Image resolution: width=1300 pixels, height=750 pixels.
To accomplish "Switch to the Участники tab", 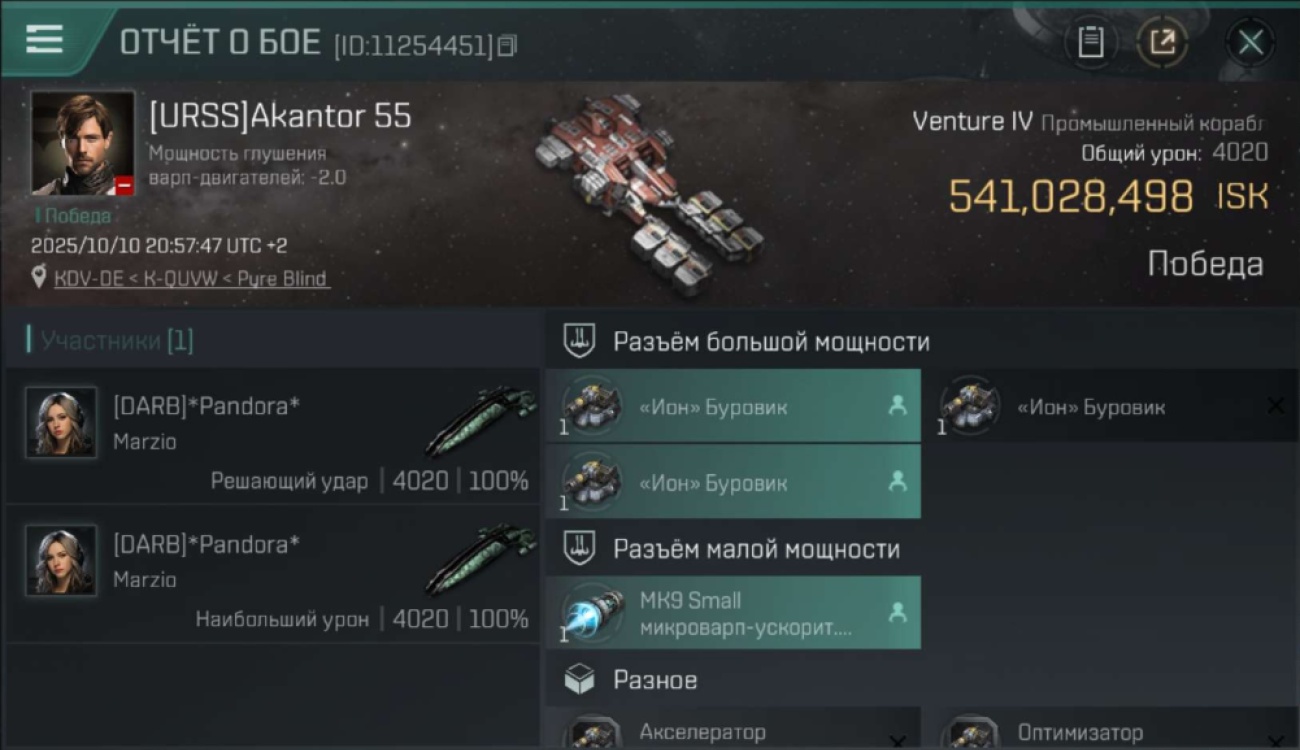I will tap(111, 340).
